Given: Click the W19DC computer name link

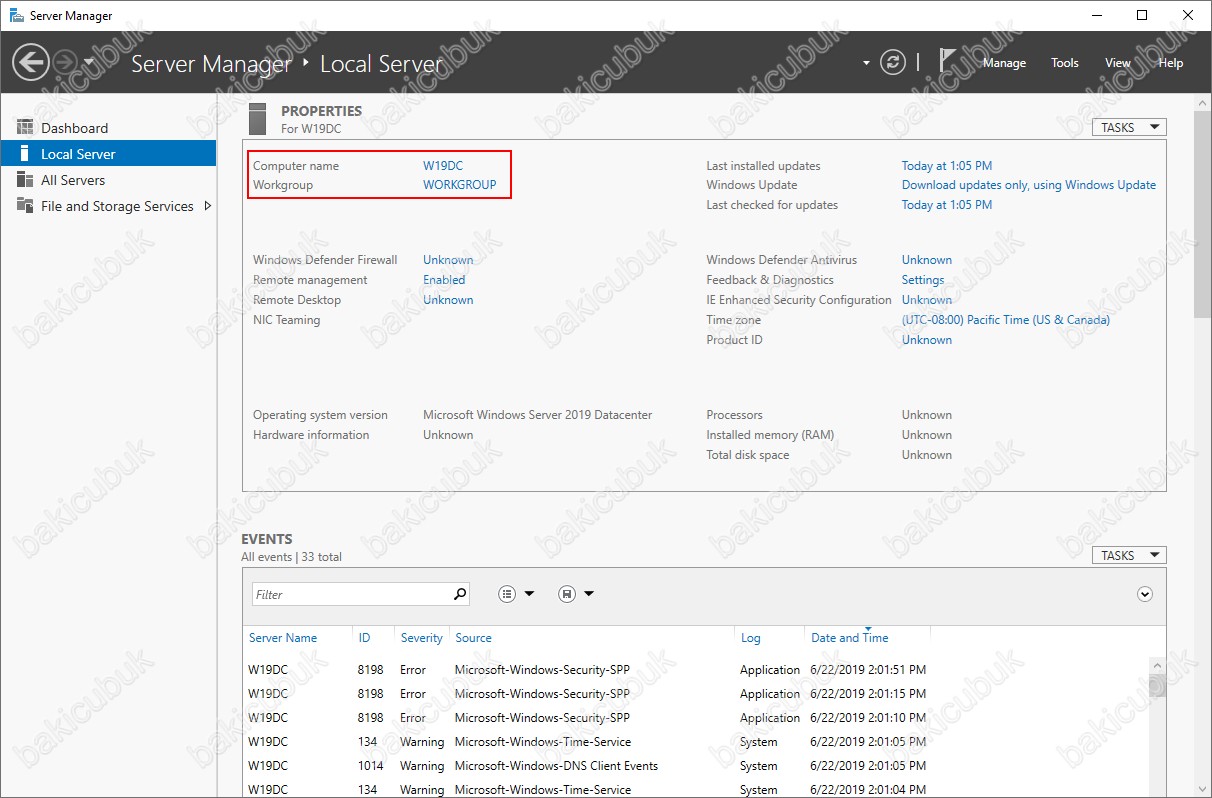Looking at the screenshot, I should [443, 166].
